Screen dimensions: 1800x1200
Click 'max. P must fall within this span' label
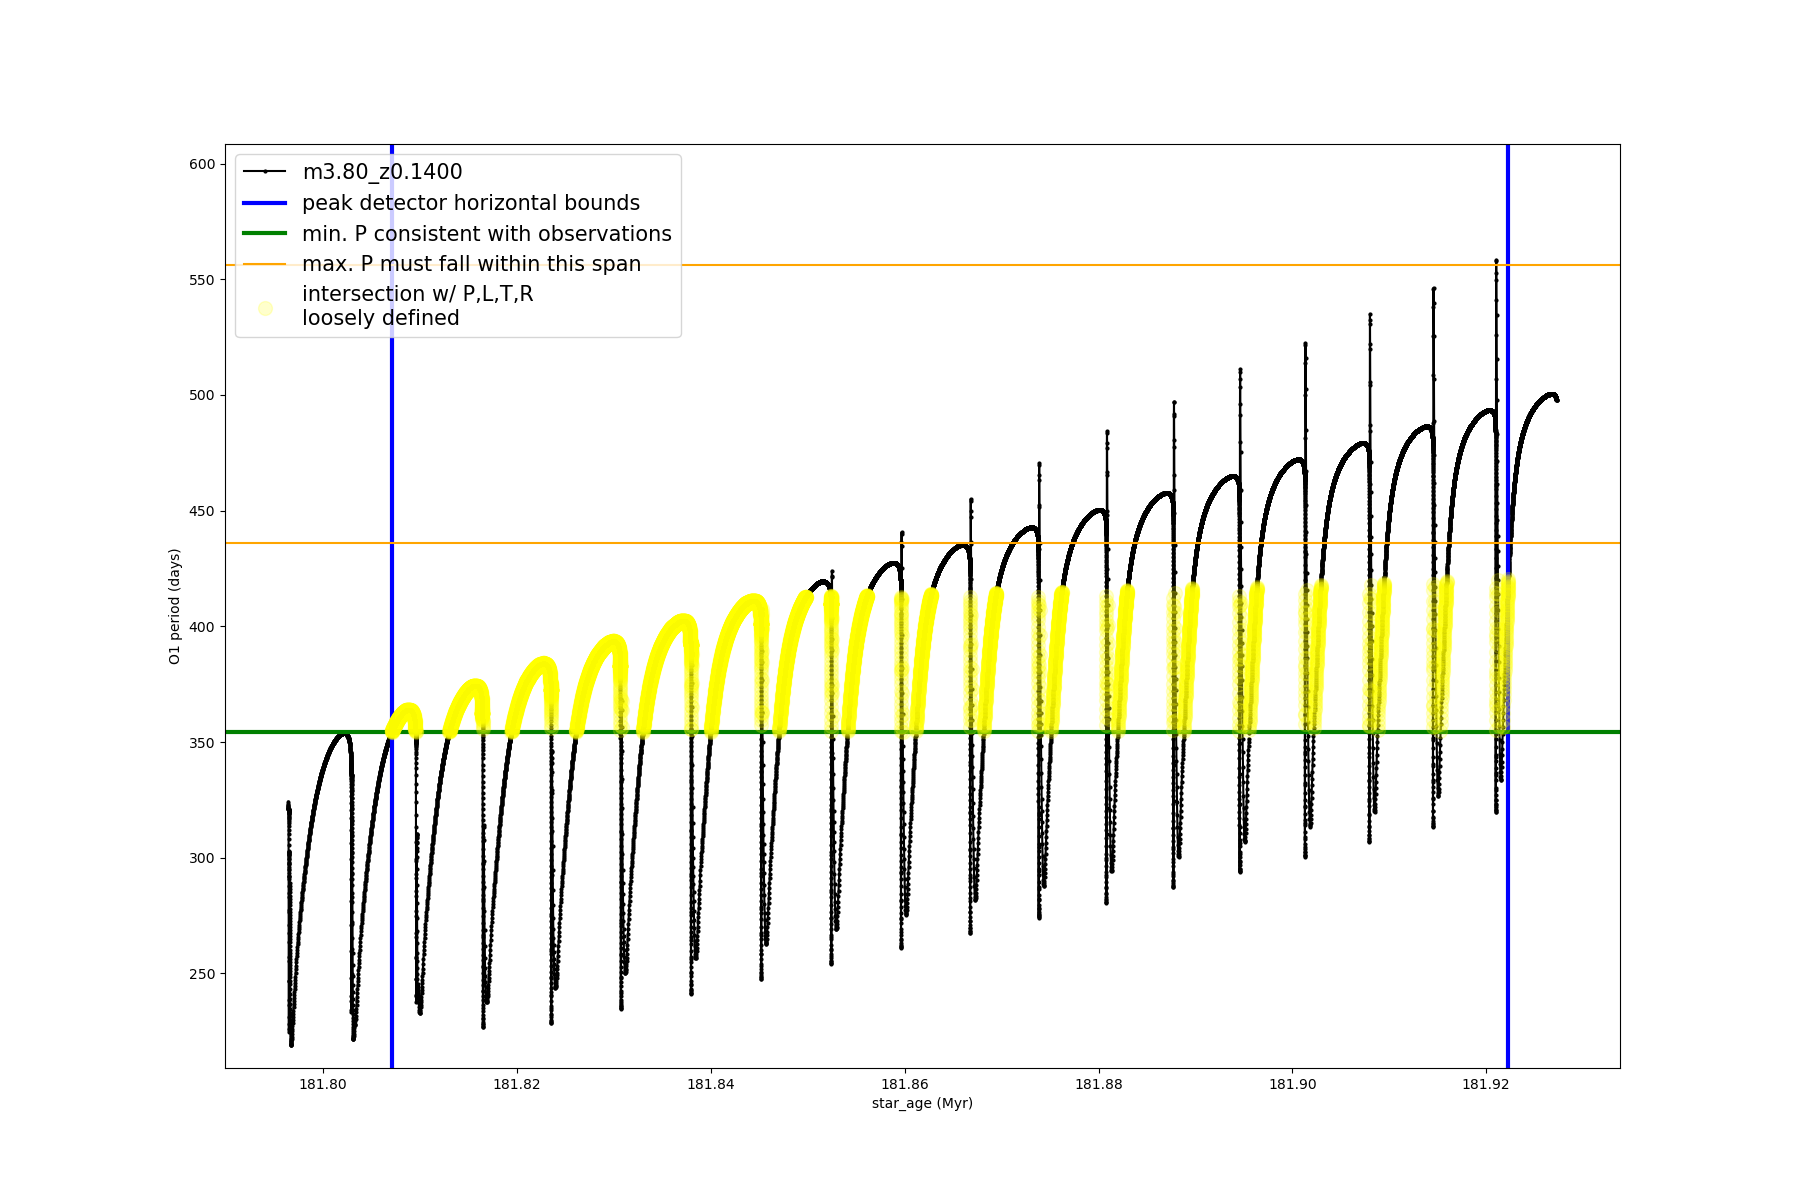coord(471,264)
